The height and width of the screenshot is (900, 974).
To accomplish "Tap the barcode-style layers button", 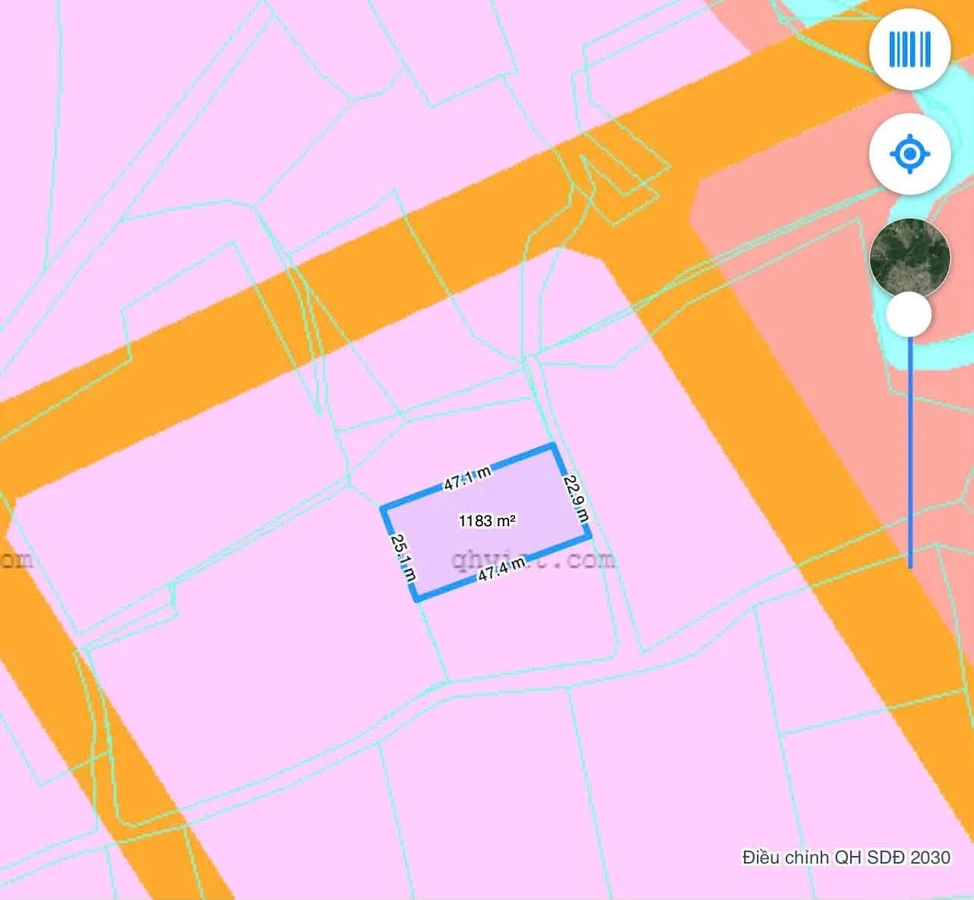I will (x=909, y=48).
